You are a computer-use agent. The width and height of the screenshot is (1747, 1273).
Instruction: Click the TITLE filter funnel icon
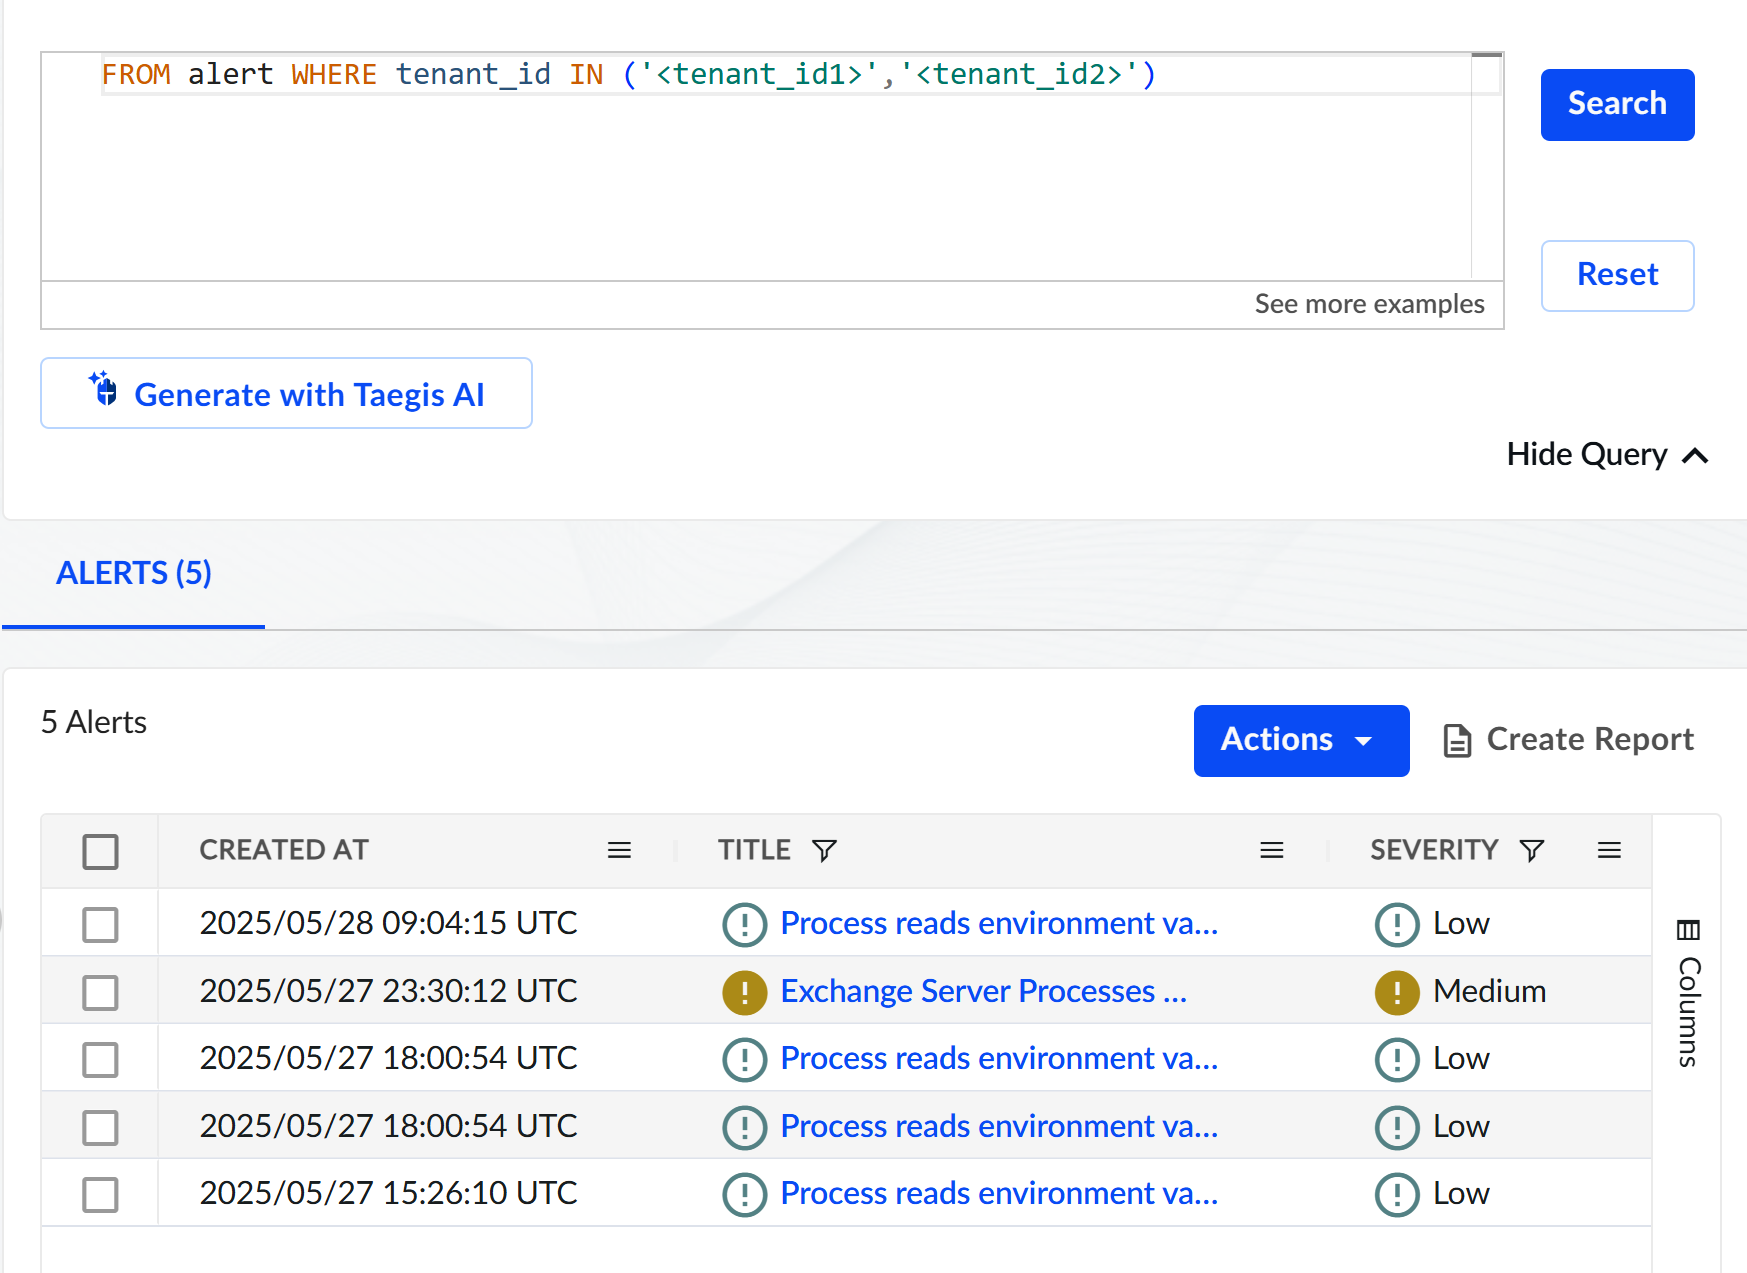pos(824,851)
